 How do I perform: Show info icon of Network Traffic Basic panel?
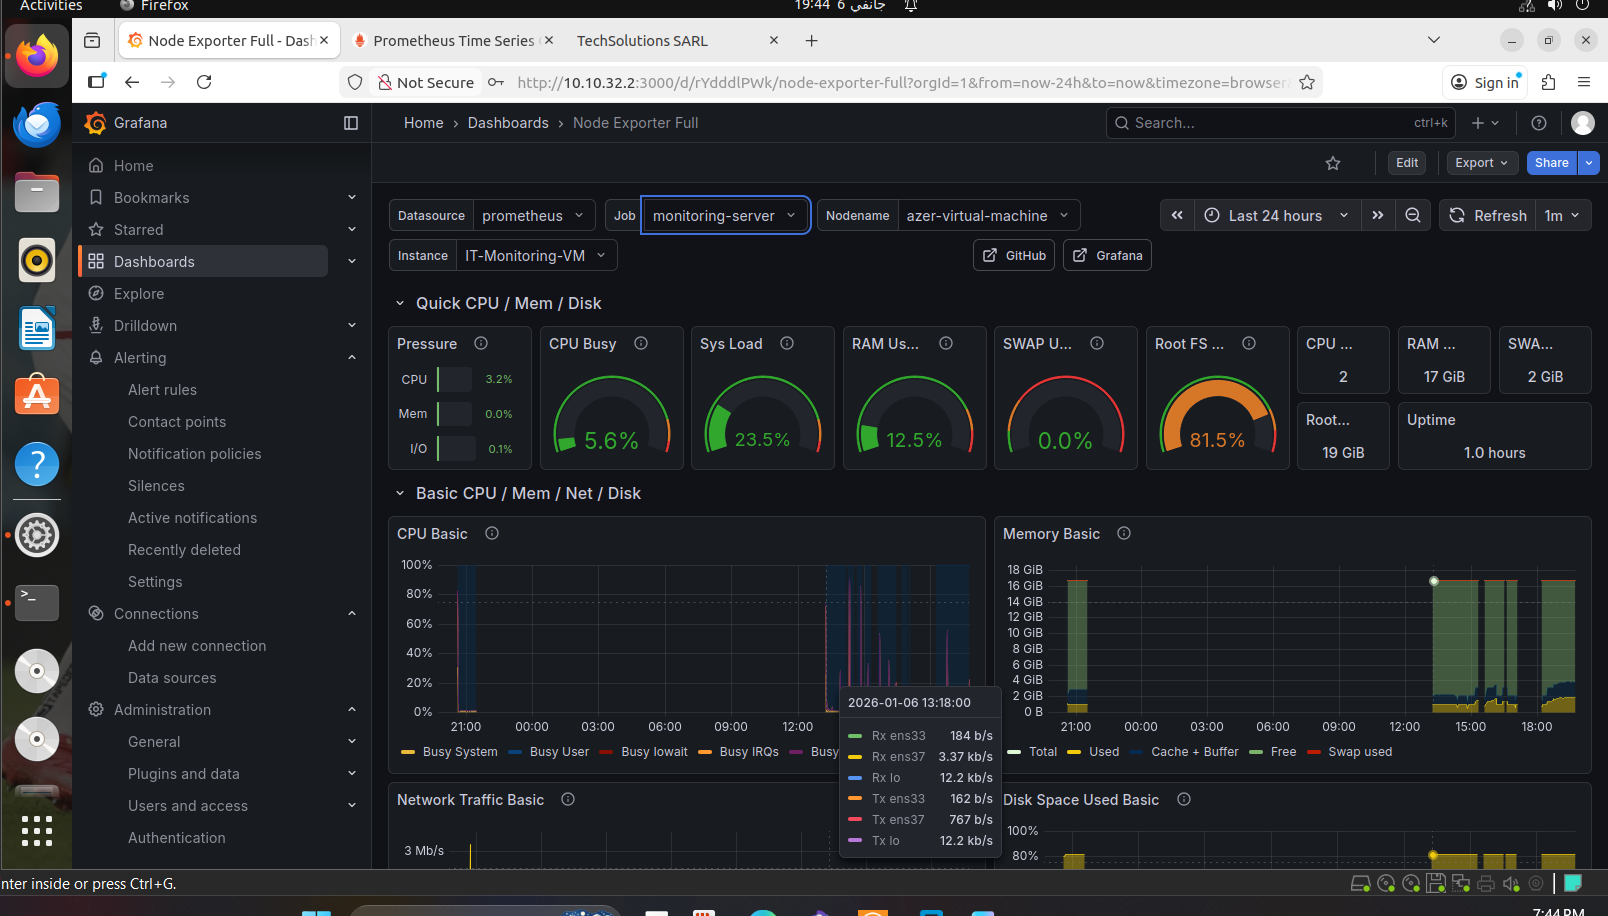tap(568, 799)
